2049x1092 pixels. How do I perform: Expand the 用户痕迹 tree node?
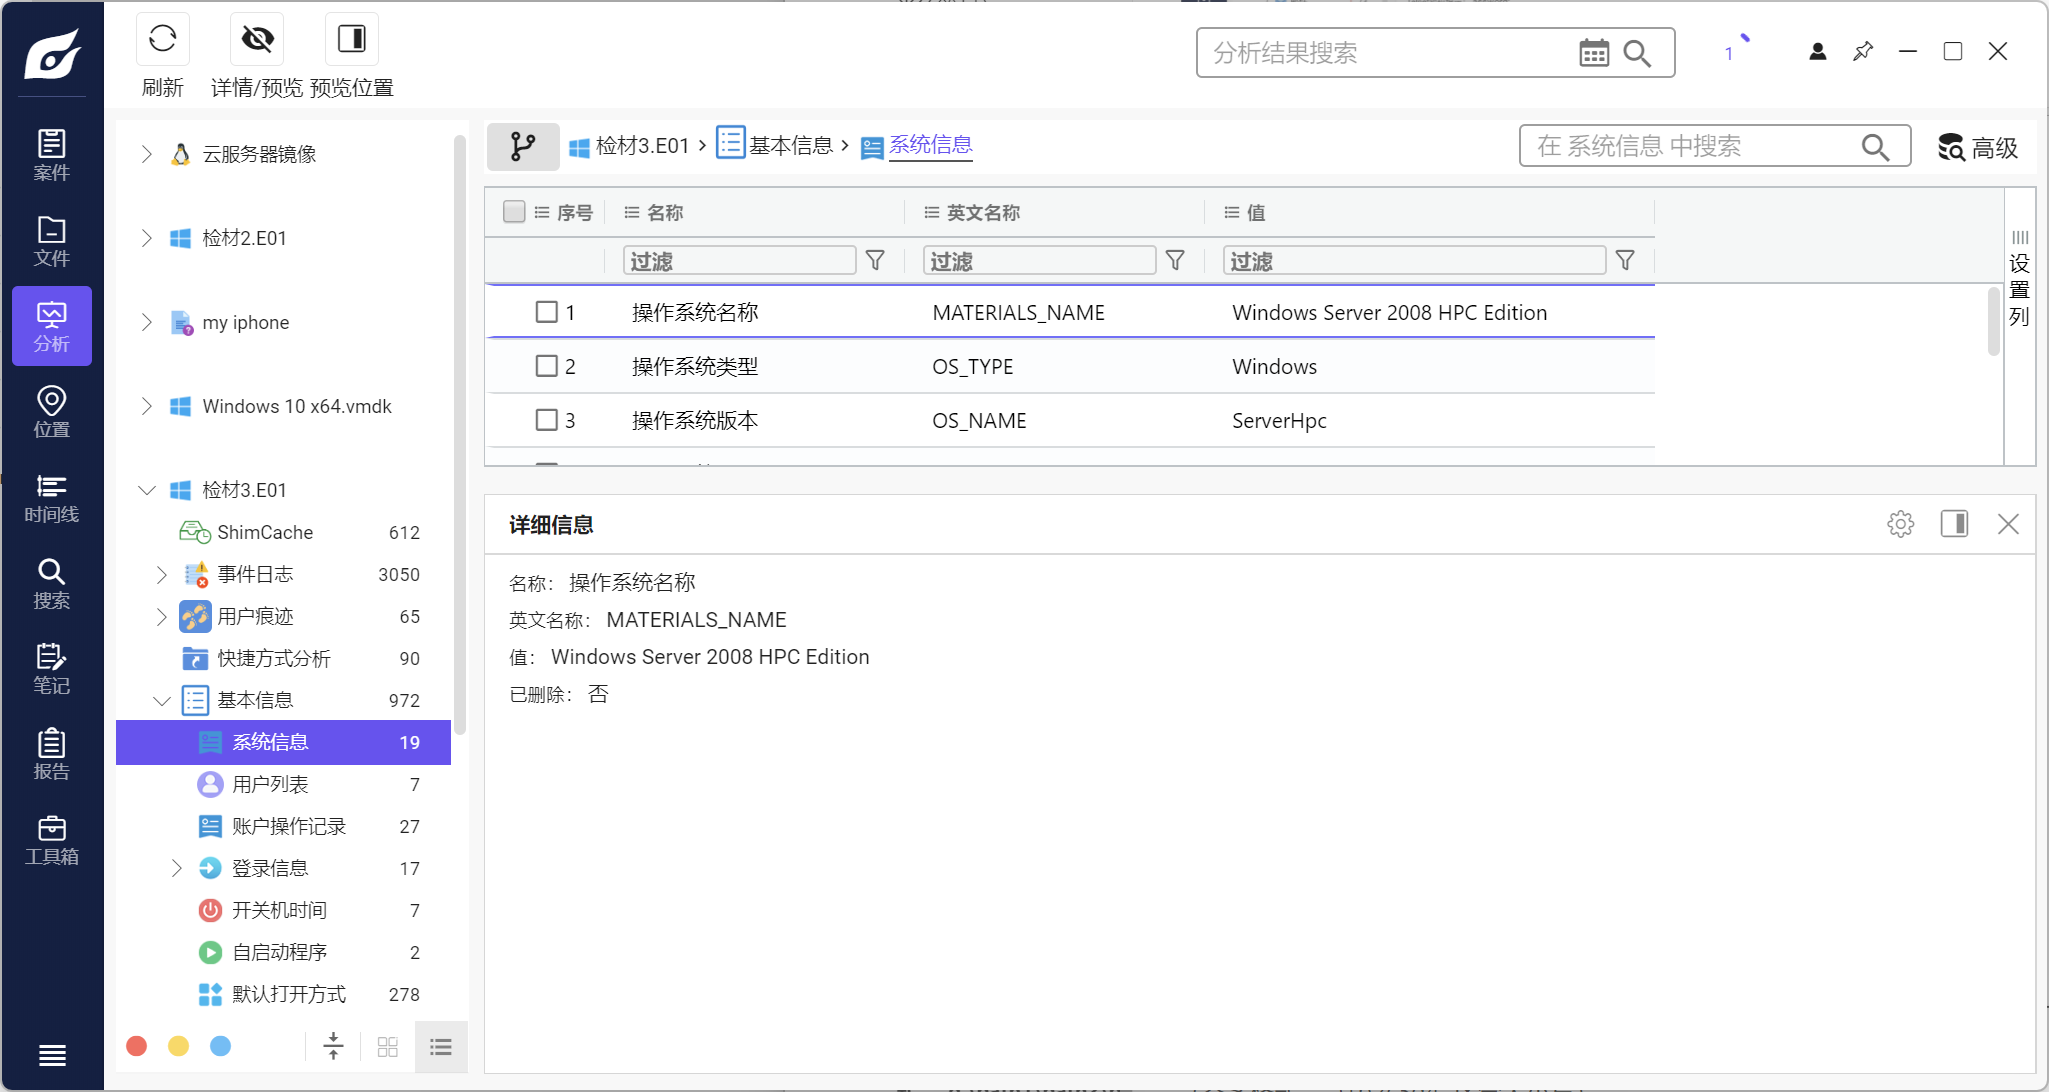[161, 616]
